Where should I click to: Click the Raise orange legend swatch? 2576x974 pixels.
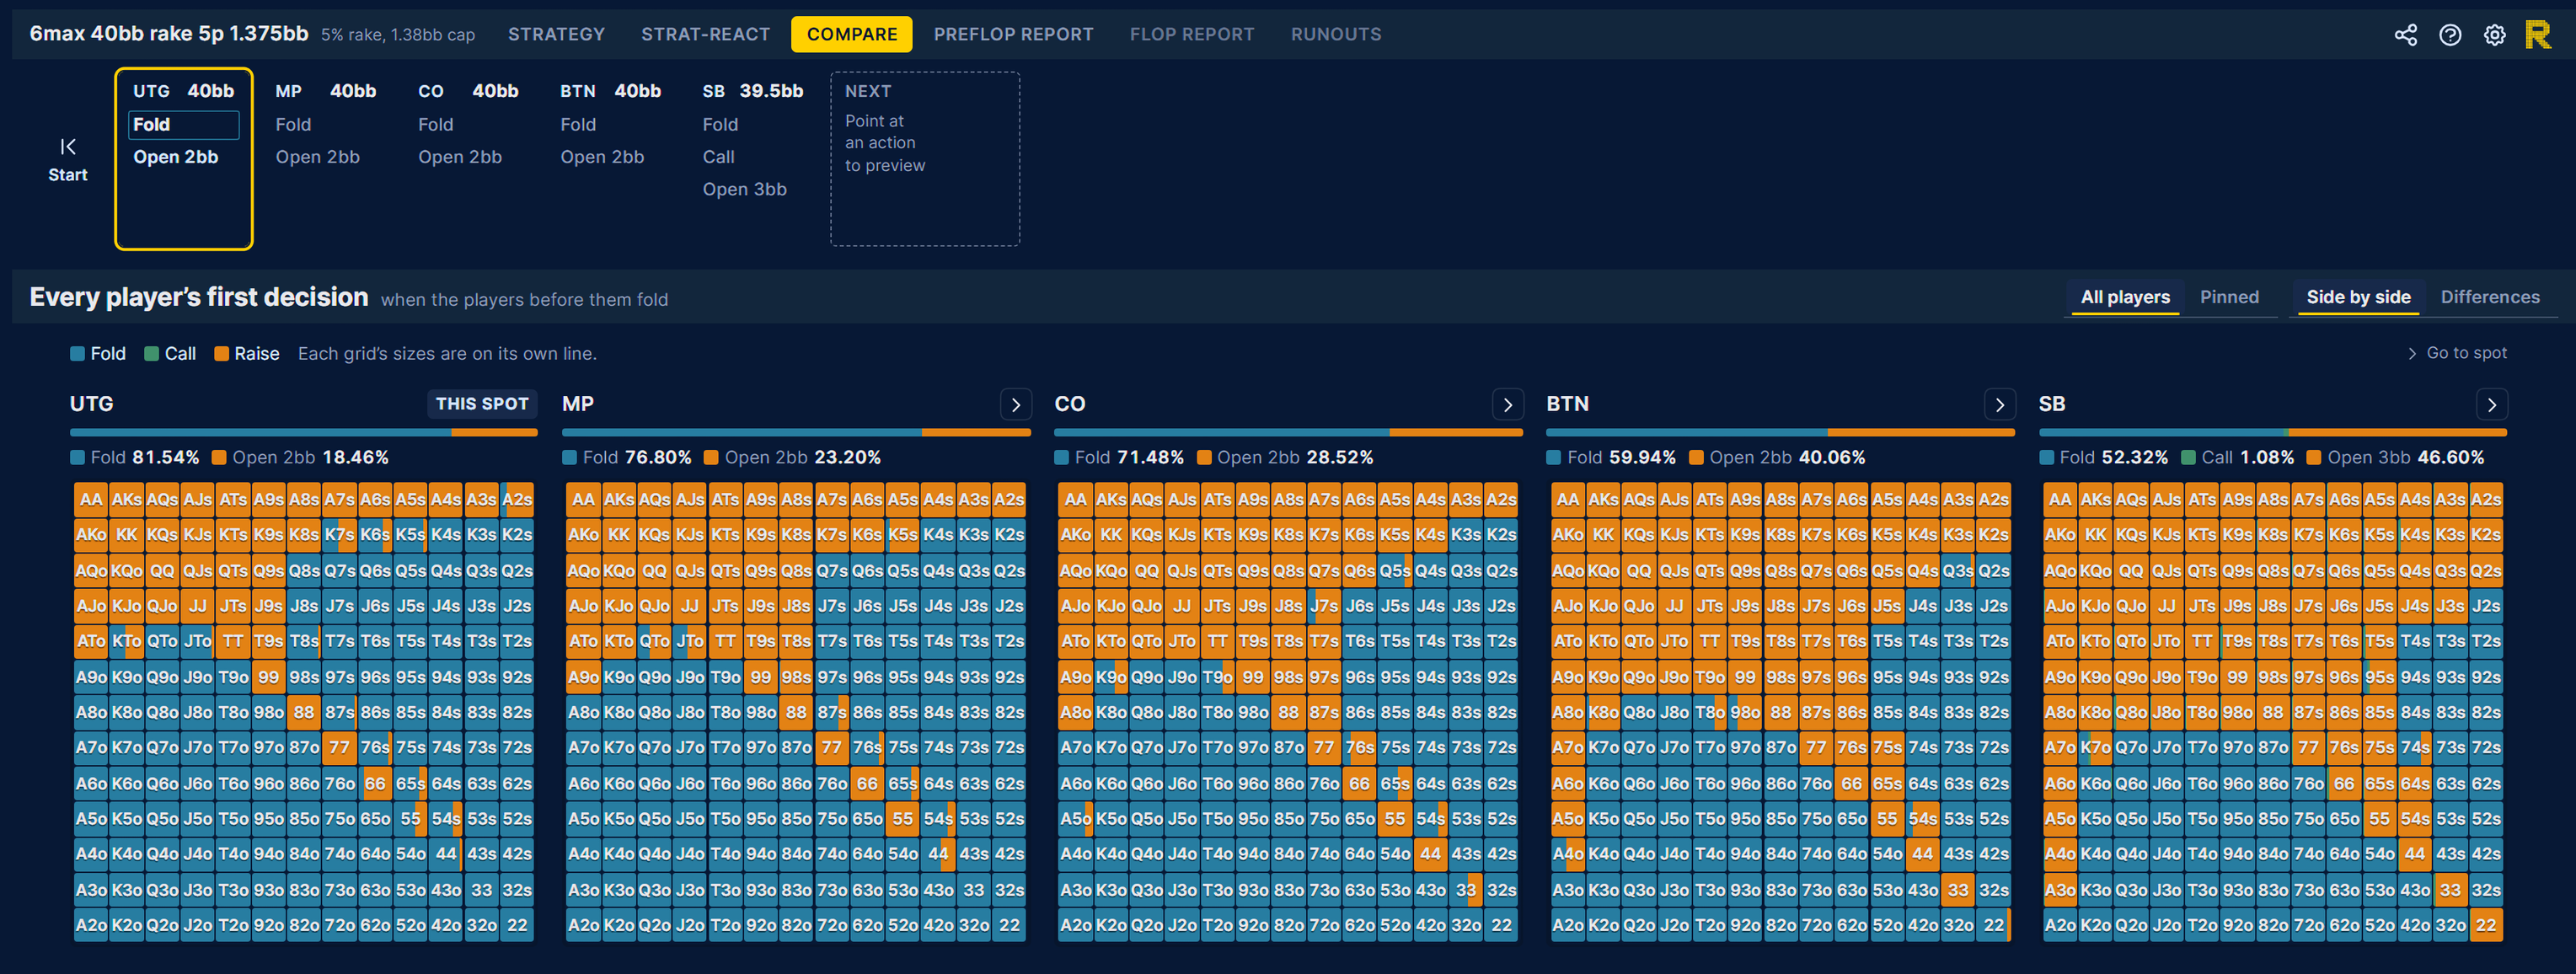pyautogui.click(x=221, y=354)
